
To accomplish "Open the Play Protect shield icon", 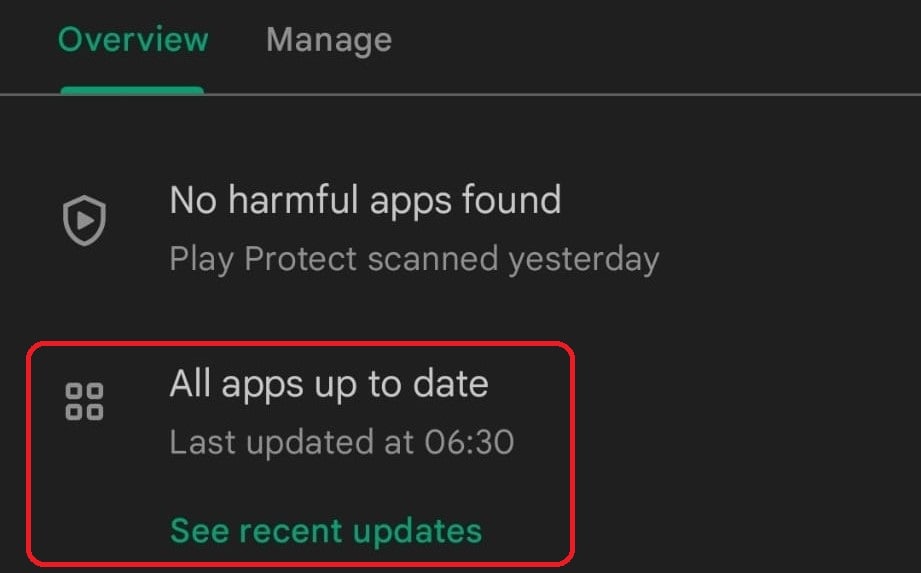I will tap(85, 220).
